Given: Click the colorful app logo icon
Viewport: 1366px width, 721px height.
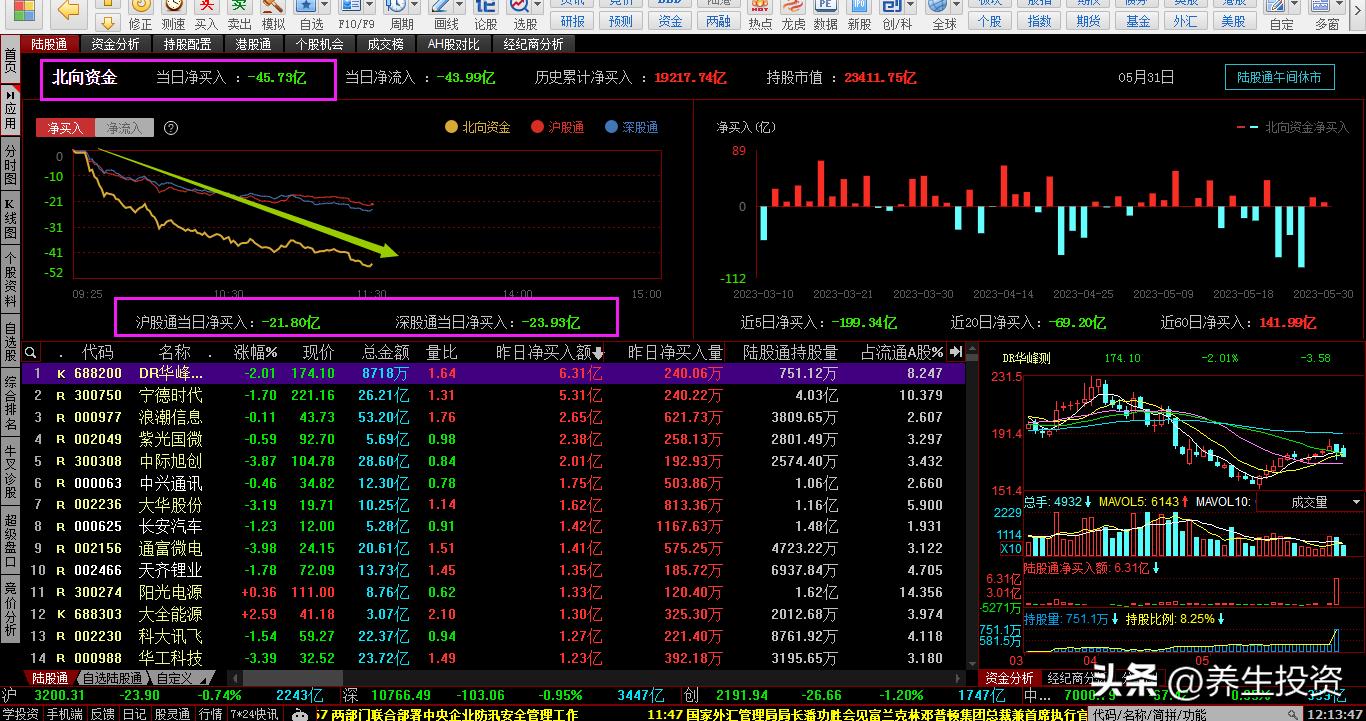Looking at the screenshot, I should coord(22,11).
